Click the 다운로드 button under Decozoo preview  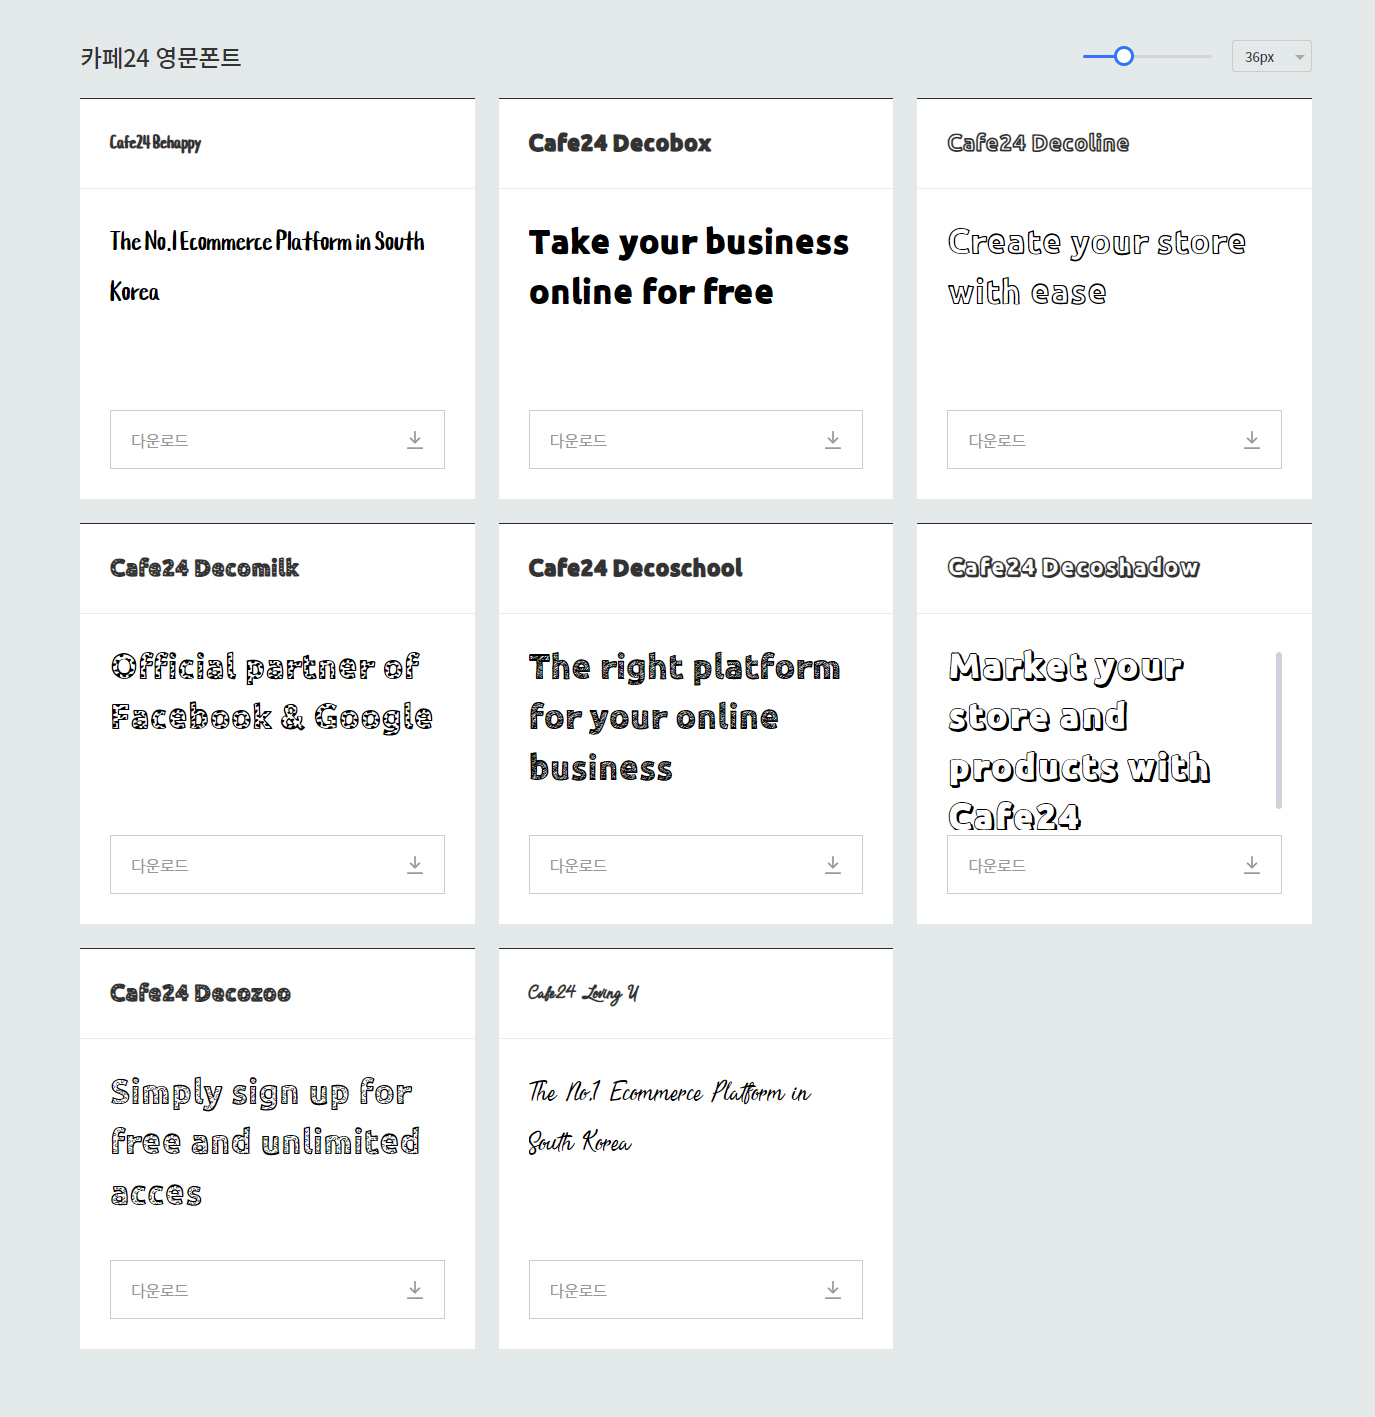tap(277, 1290)
